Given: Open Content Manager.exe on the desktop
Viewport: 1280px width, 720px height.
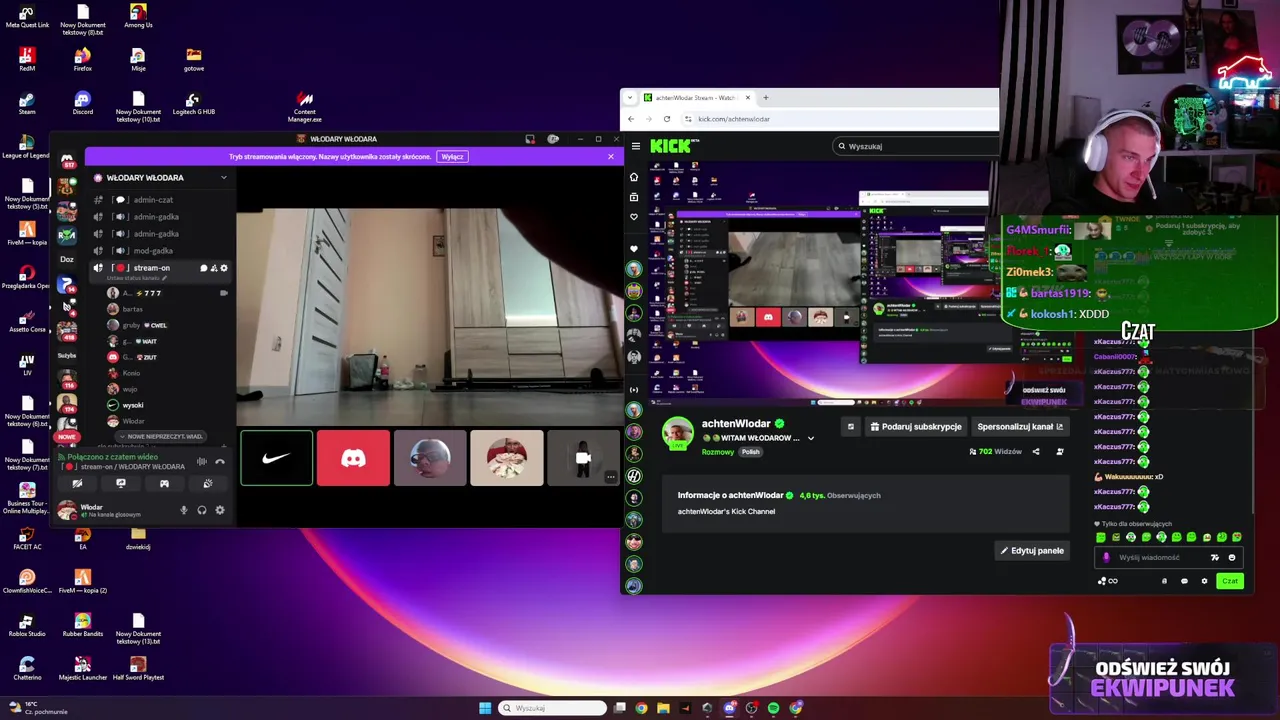Looking at the screenshot, I should click(305, 106).
